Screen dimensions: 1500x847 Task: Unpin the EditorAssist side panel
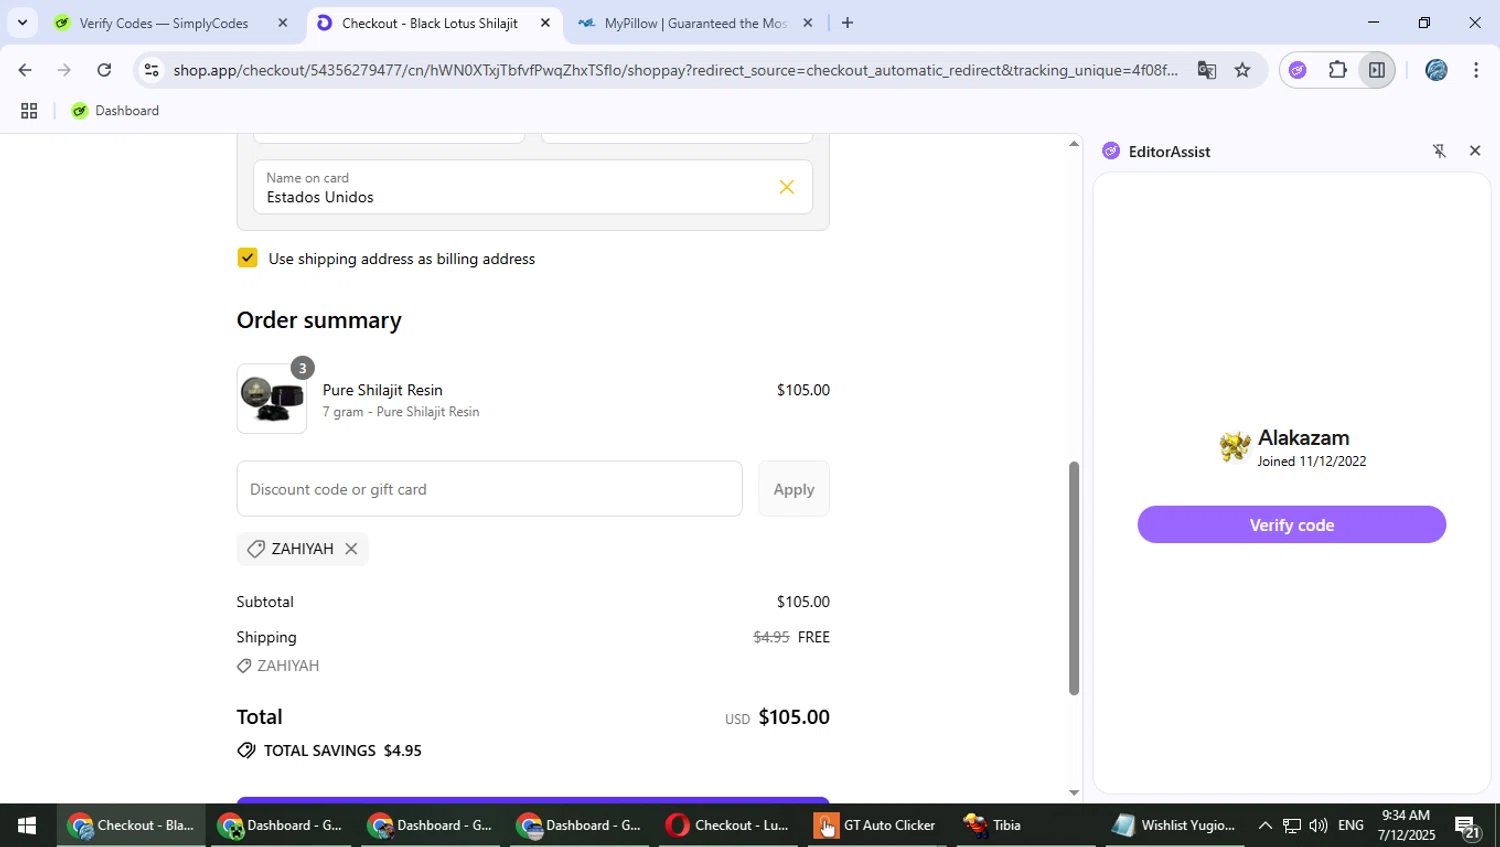click(1439, 151)
